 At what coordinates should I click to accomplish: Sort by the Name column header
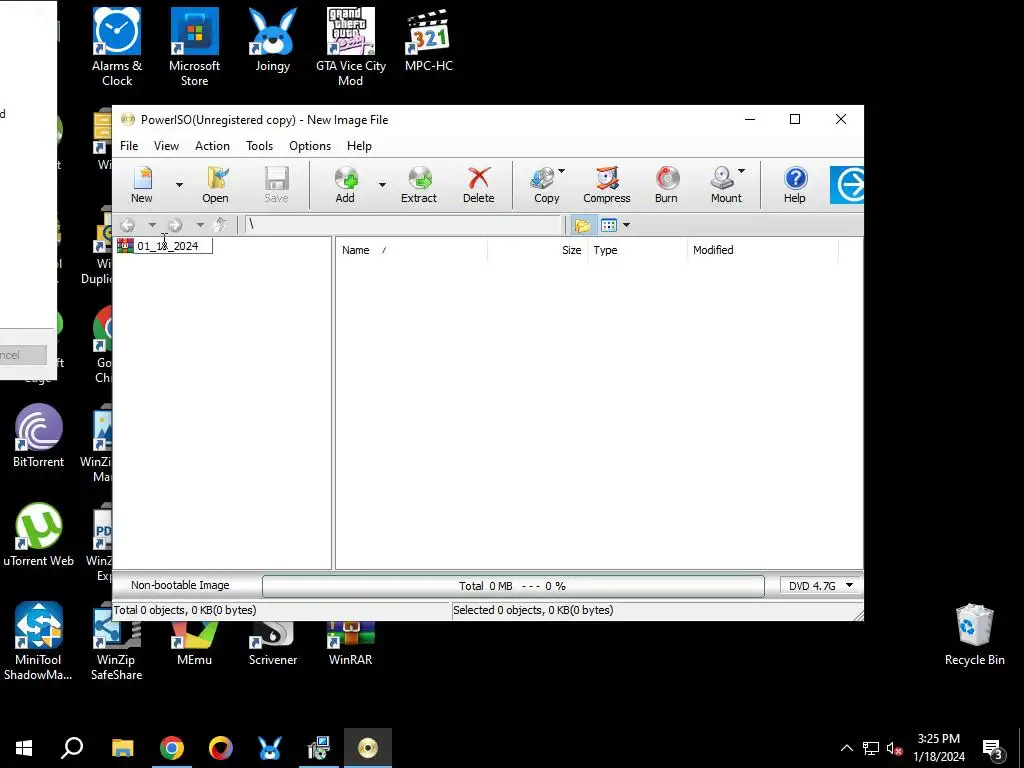[411, 250]
